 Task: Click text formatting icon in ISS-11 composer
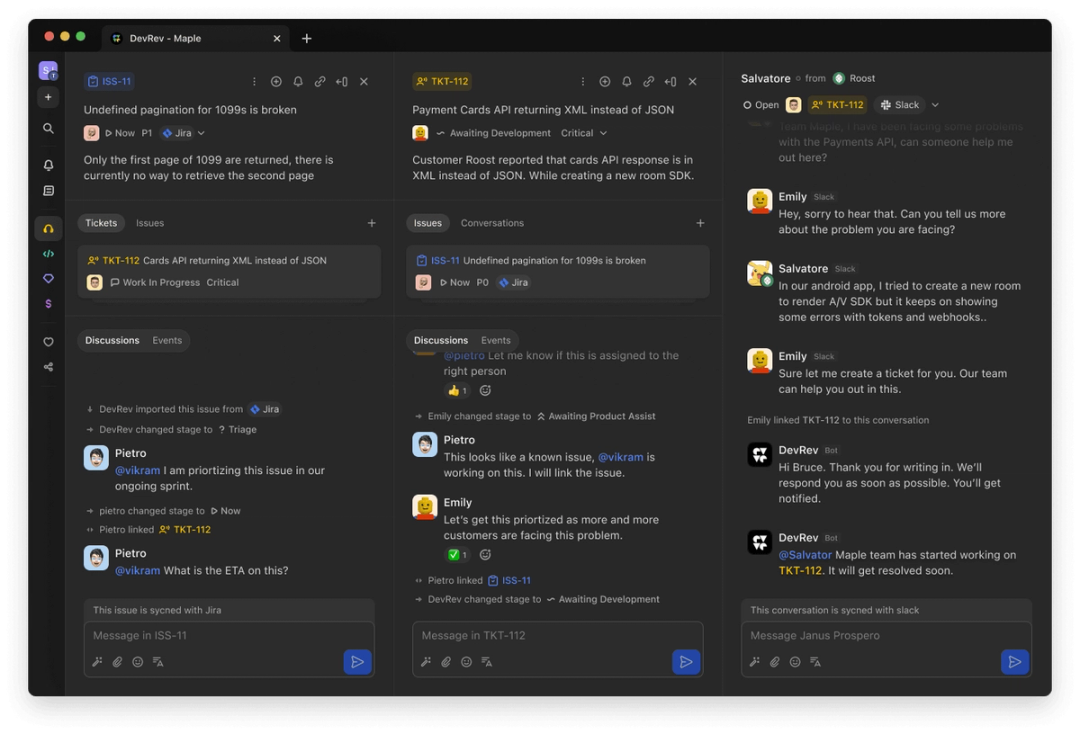[158, 662]
